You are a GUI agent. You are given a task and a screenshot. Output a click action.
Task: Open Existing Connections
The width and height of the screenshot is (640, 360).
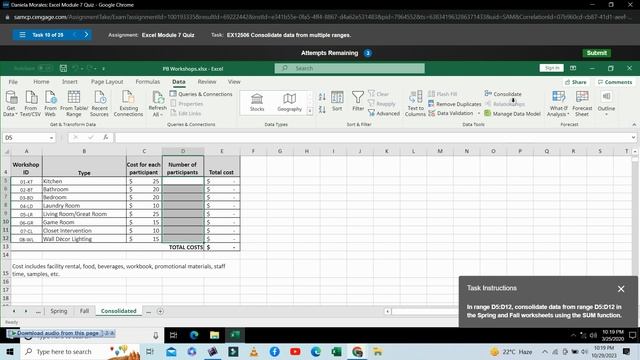[x=128, y=104]
